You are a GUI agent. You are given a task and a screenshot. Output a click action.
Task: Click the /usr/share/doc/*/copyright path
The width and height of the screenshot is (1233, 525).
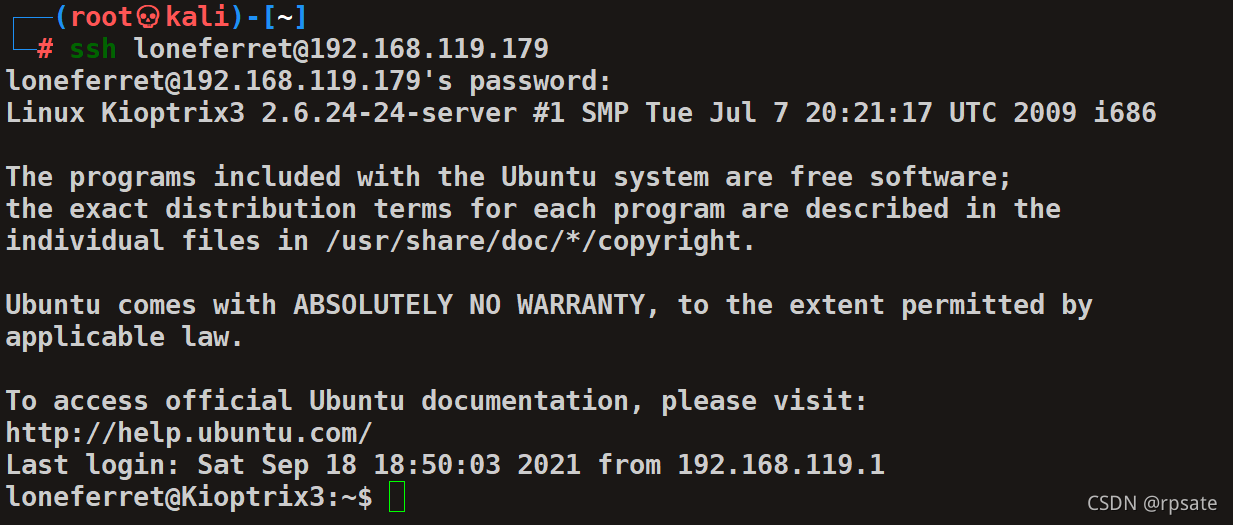(x=533, y=241)
